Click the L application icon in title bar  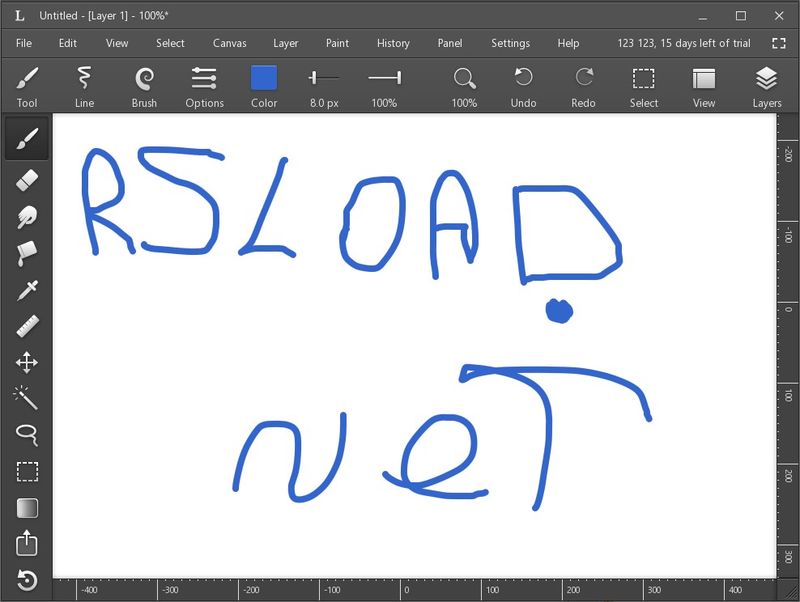pyautogui.click(x=19, y=16)
